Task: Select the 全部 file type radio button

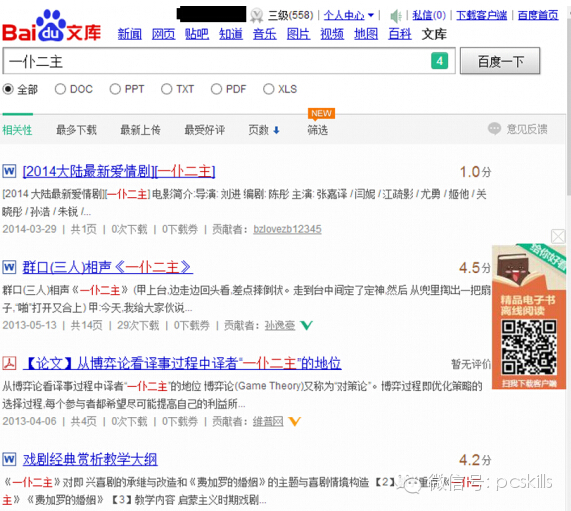Action: pos(8,89)
